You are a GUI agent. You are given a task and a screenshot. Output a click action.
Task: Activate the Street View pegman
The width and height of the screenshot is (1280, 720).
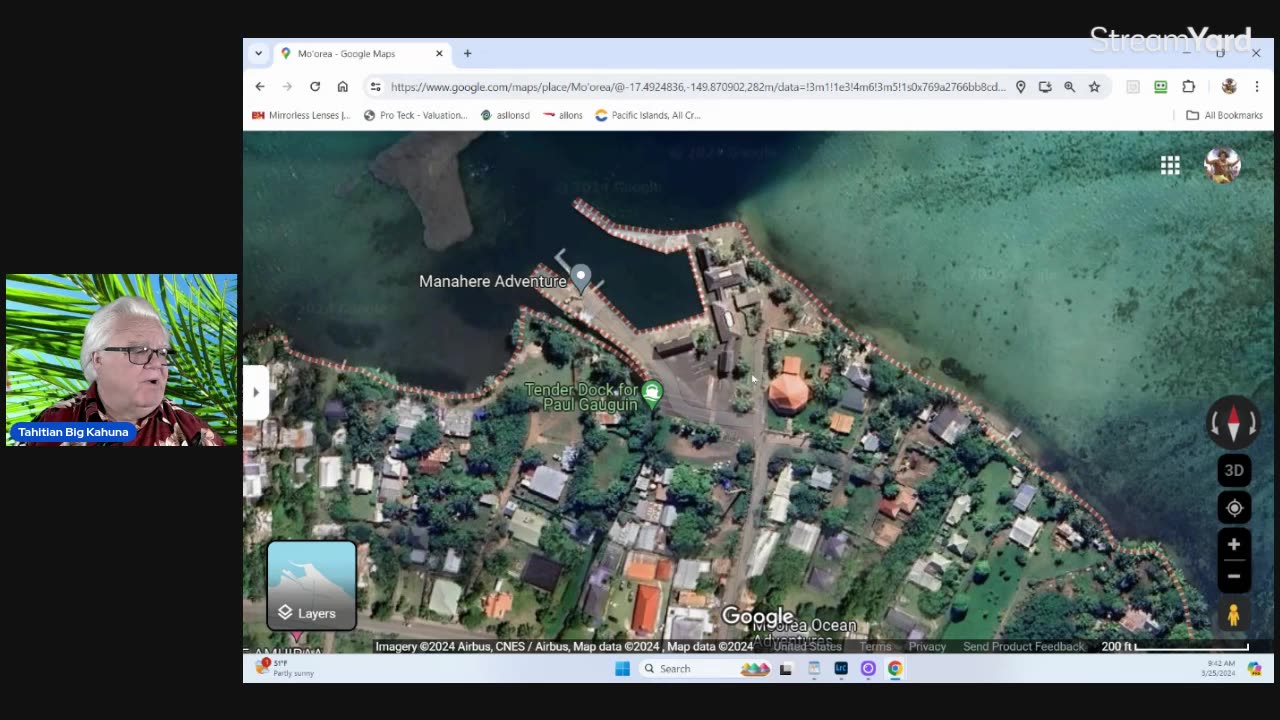1234,615
